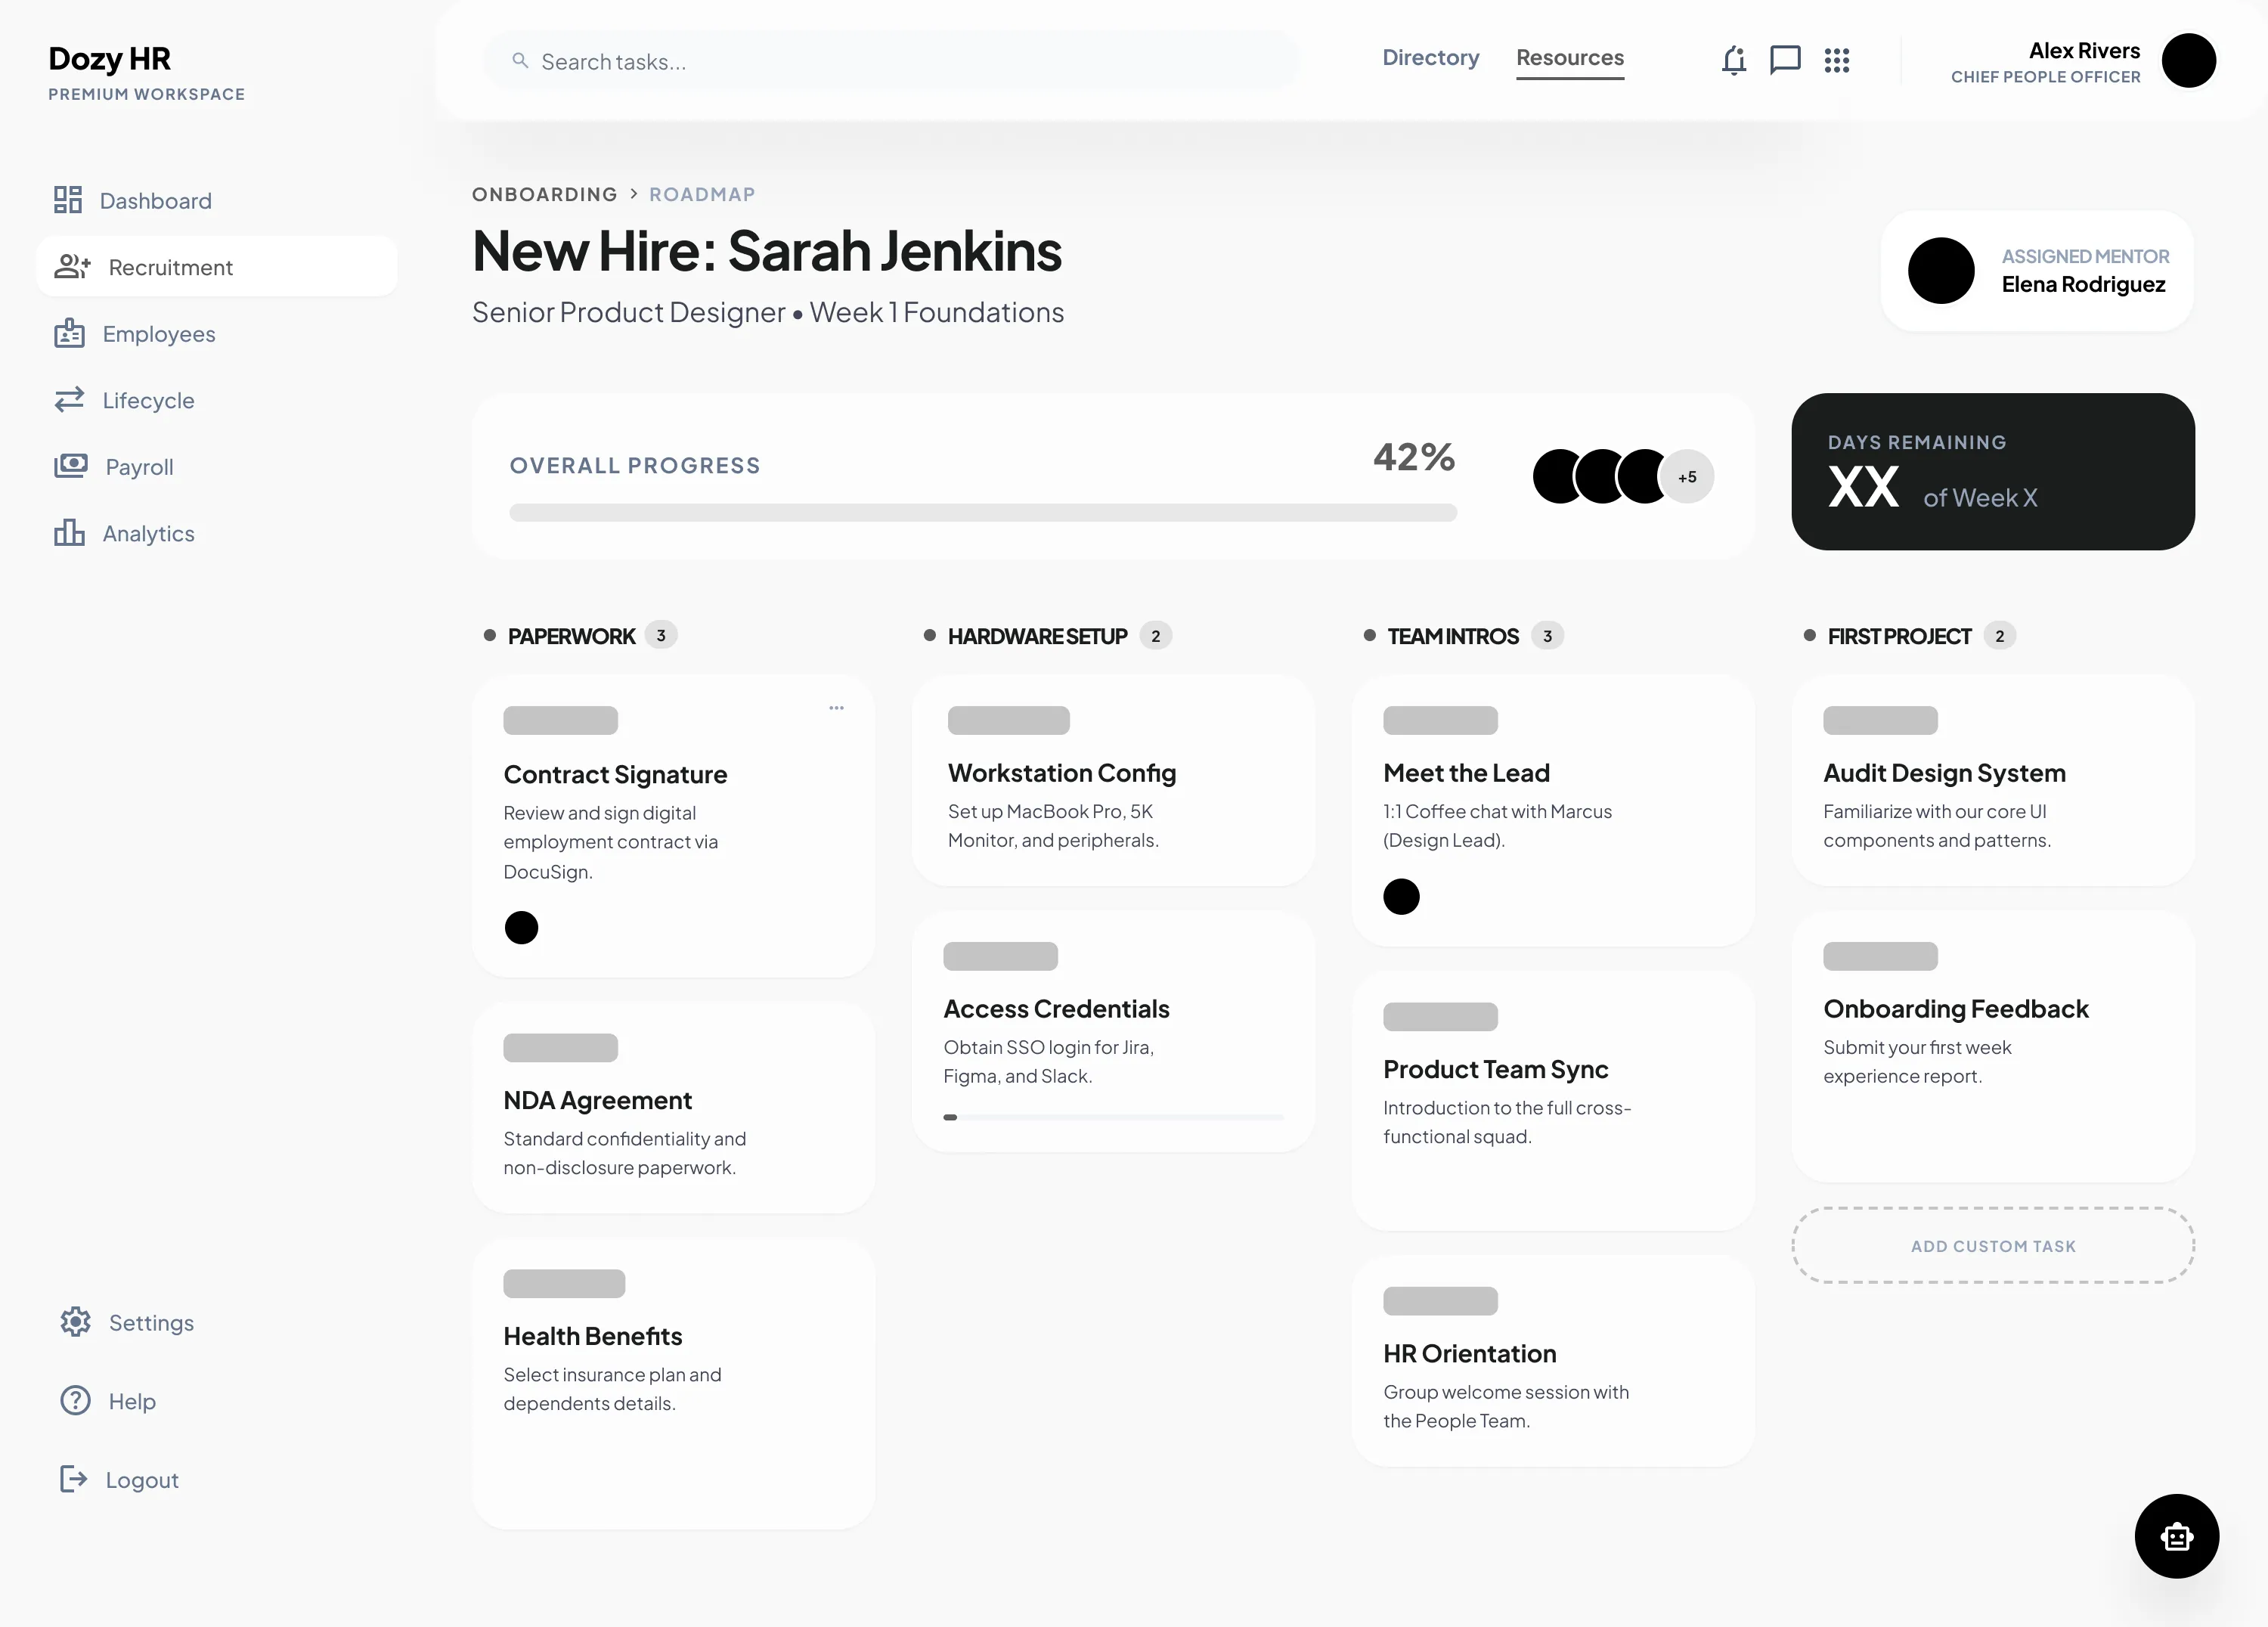Open Dashboard from the sidebar
This screenshot has width=2268, height=1627.
(155, 201)
